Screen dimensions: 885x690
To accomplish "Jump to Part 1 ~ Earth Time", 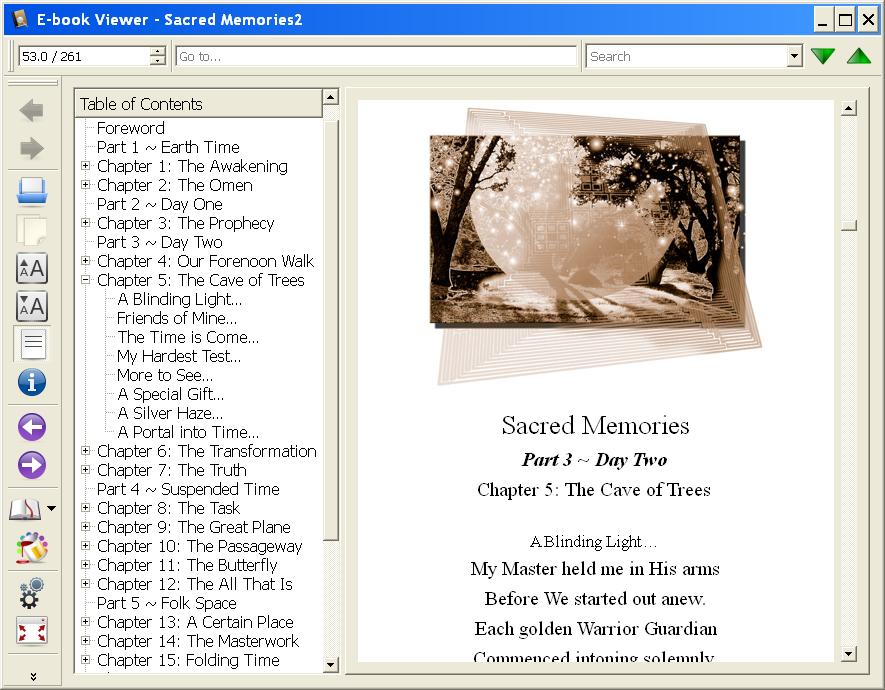I will tap(168, 147).
